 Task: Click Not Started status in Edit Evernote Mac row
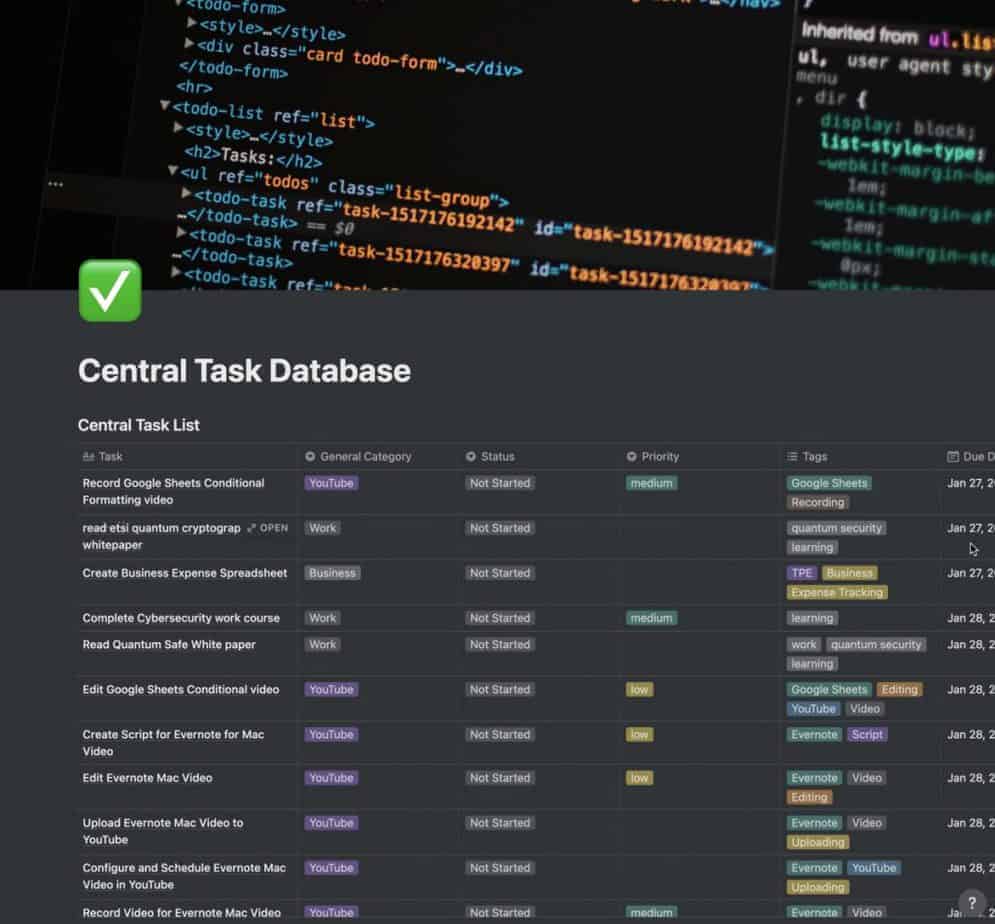(500, 778)
